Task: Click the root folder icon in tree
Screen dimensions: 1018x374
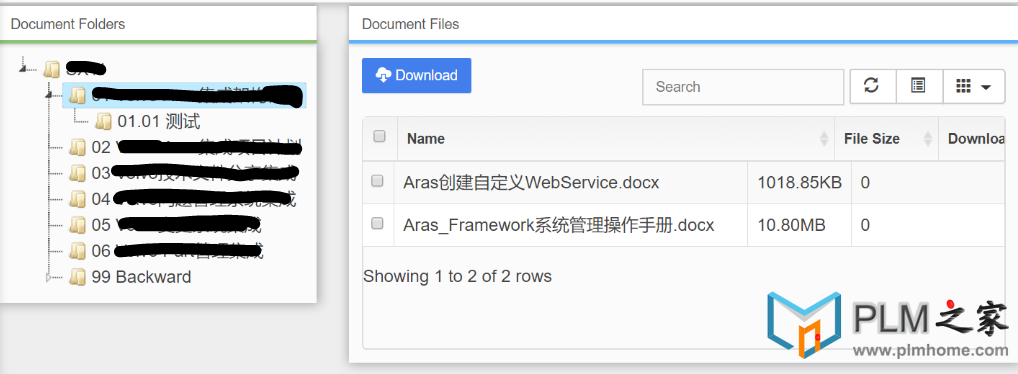Action: click(52, 69)
